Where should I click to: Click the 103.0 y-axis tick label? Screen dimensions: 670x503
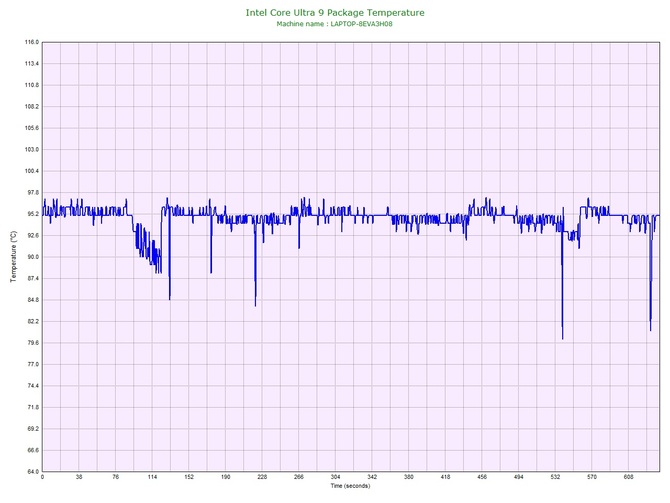32,150
